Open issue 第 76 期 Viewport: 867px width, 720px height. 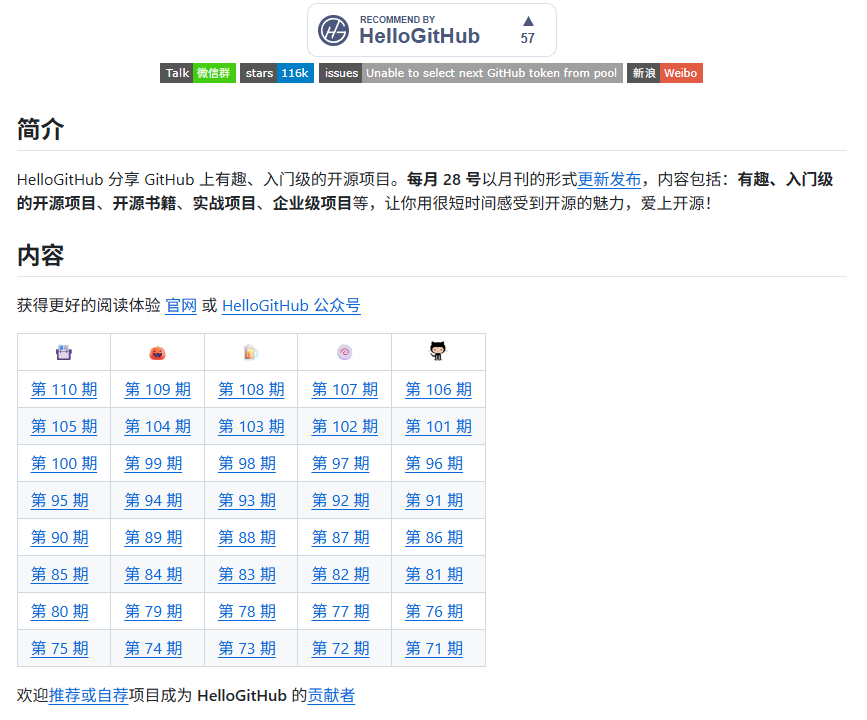pos(434,612)
